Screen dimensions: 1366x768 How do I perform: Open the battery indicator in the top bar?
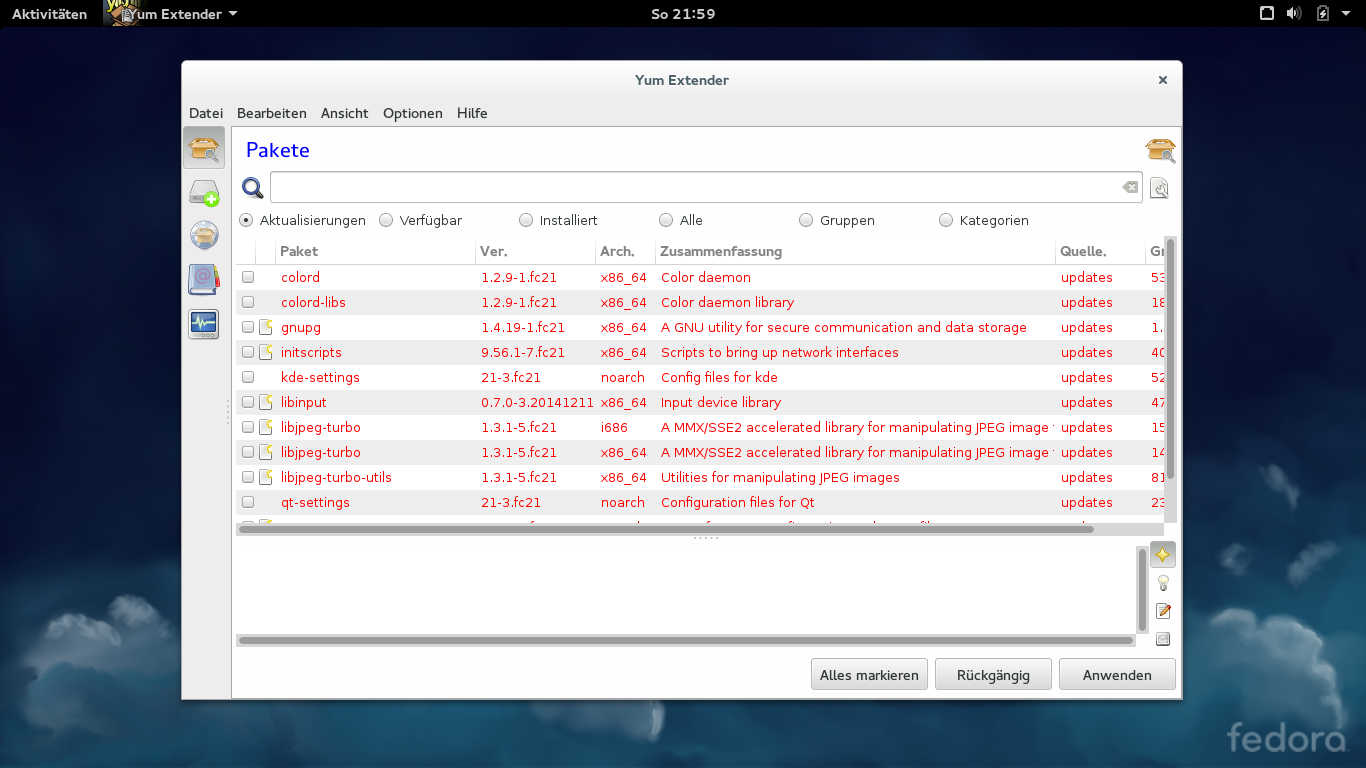[x=1322, y=13]
